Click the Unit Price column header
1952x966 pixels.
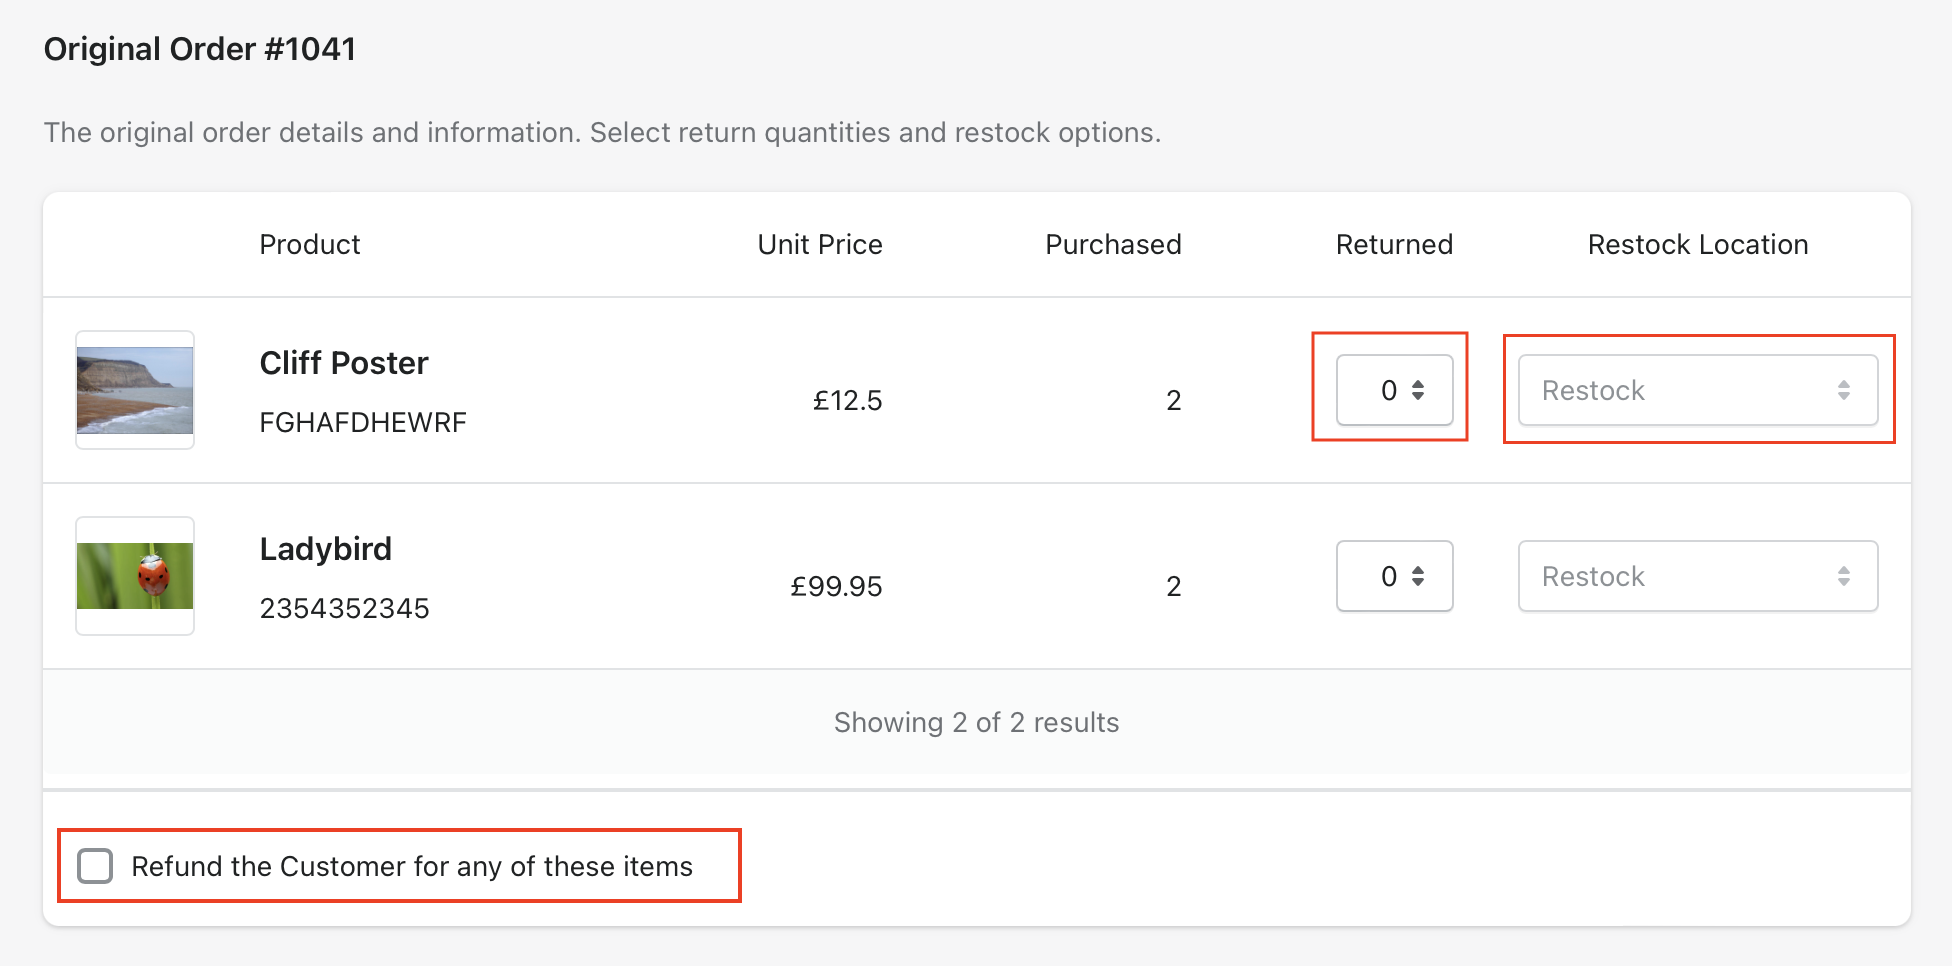tap(820, 245)
